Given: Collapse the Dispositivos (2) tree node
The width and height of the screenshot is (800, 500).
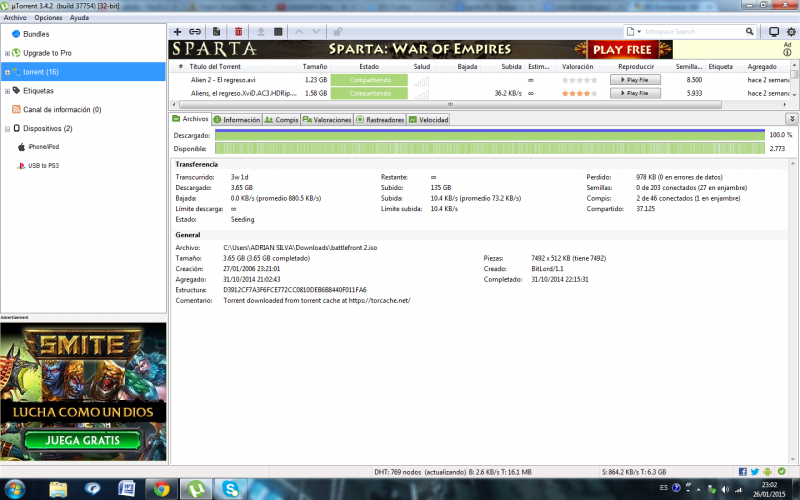Looking at the screenshot, I should tap(7, 129).
